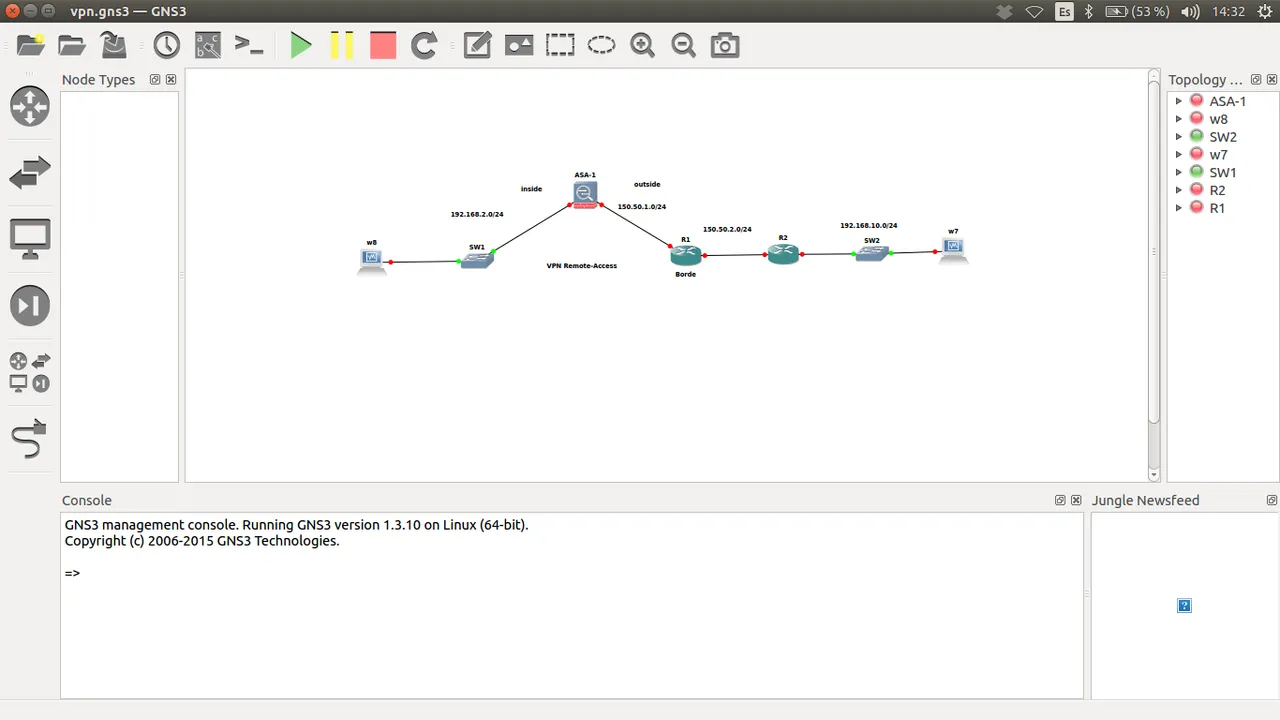Stop all devices with red square

[x=383, y=45]
